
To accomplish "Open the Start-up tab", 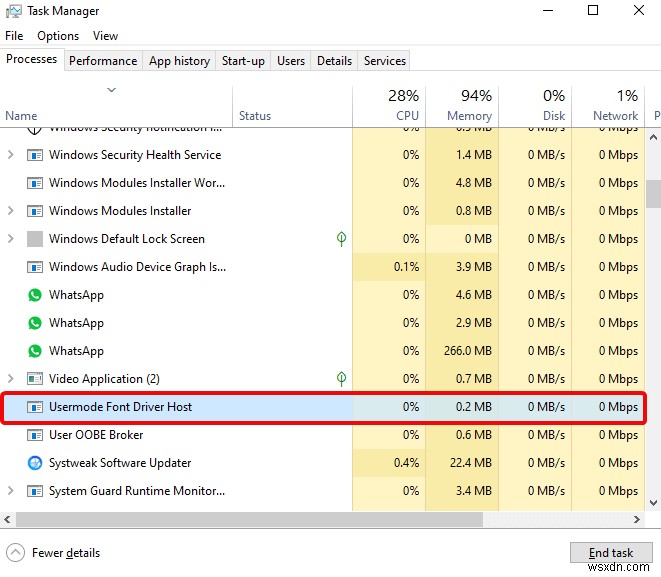I will 243,61.
